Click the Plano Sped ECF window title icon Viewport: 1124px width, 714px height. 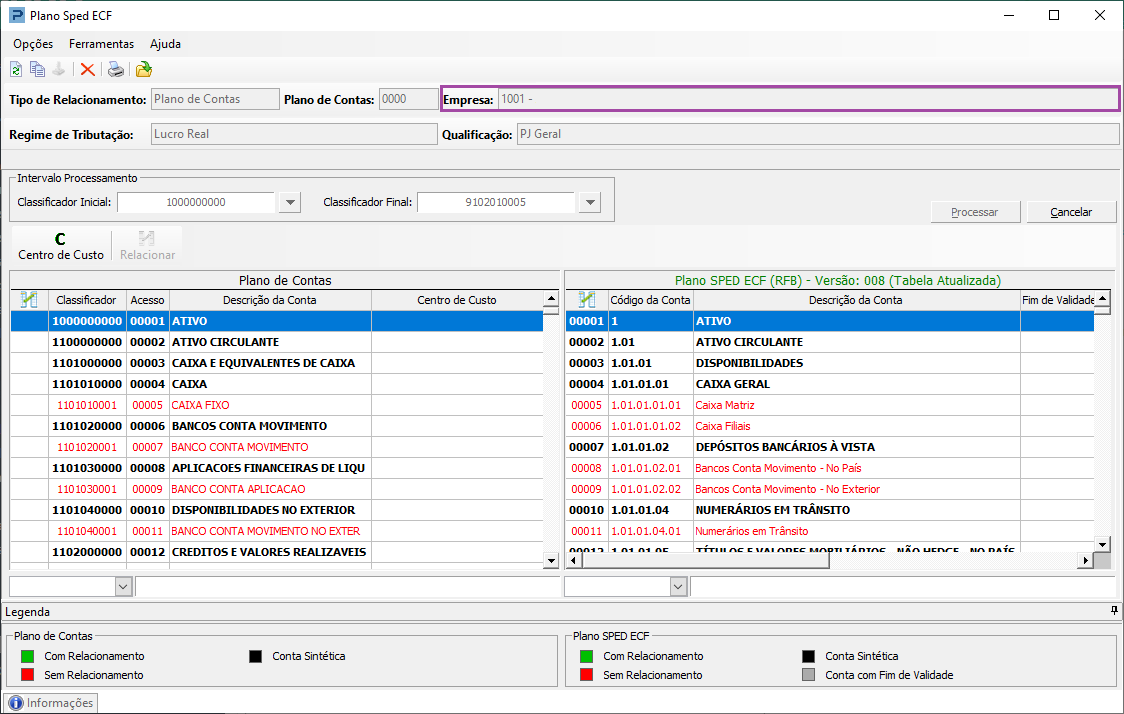(x=16, y=15)
